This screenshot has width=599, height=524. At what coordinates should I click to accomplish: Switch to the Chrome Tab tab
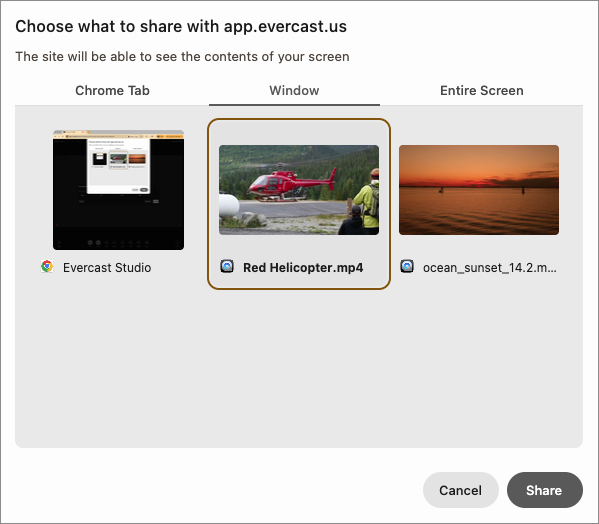(112, 91)
